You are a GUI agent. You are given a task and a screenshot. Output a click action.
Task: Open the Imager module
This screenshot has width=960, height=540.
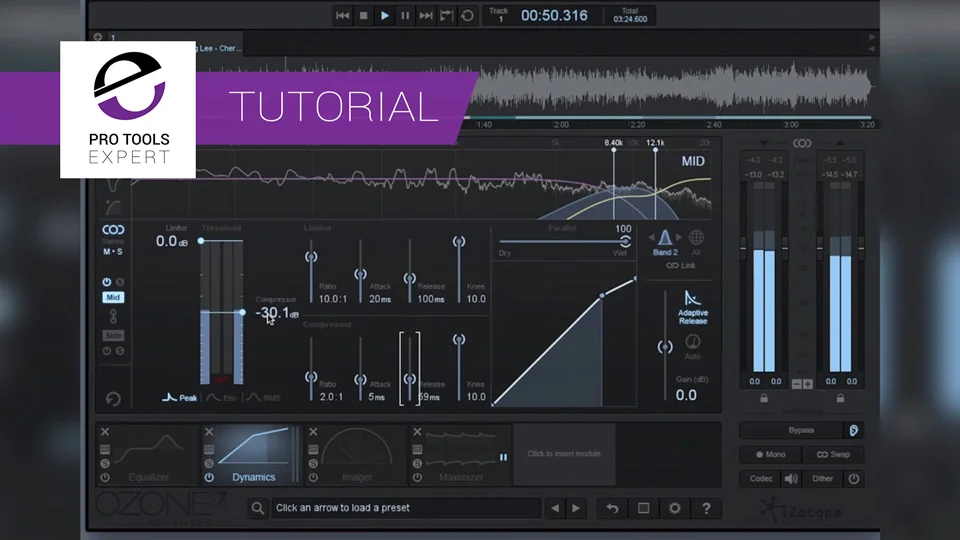pyautogui.click(x=357, y=455)
